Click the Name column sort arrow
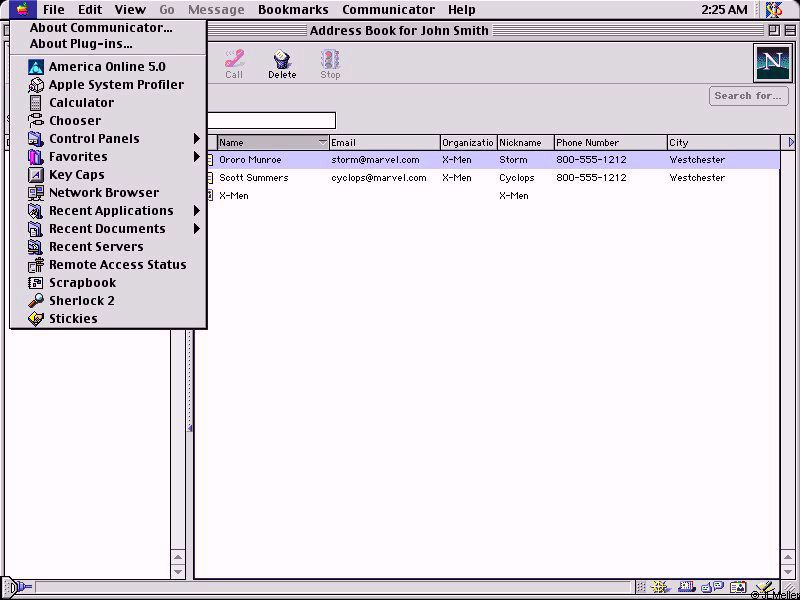Viewport: 800px width, 600px height. coord(322,142)
